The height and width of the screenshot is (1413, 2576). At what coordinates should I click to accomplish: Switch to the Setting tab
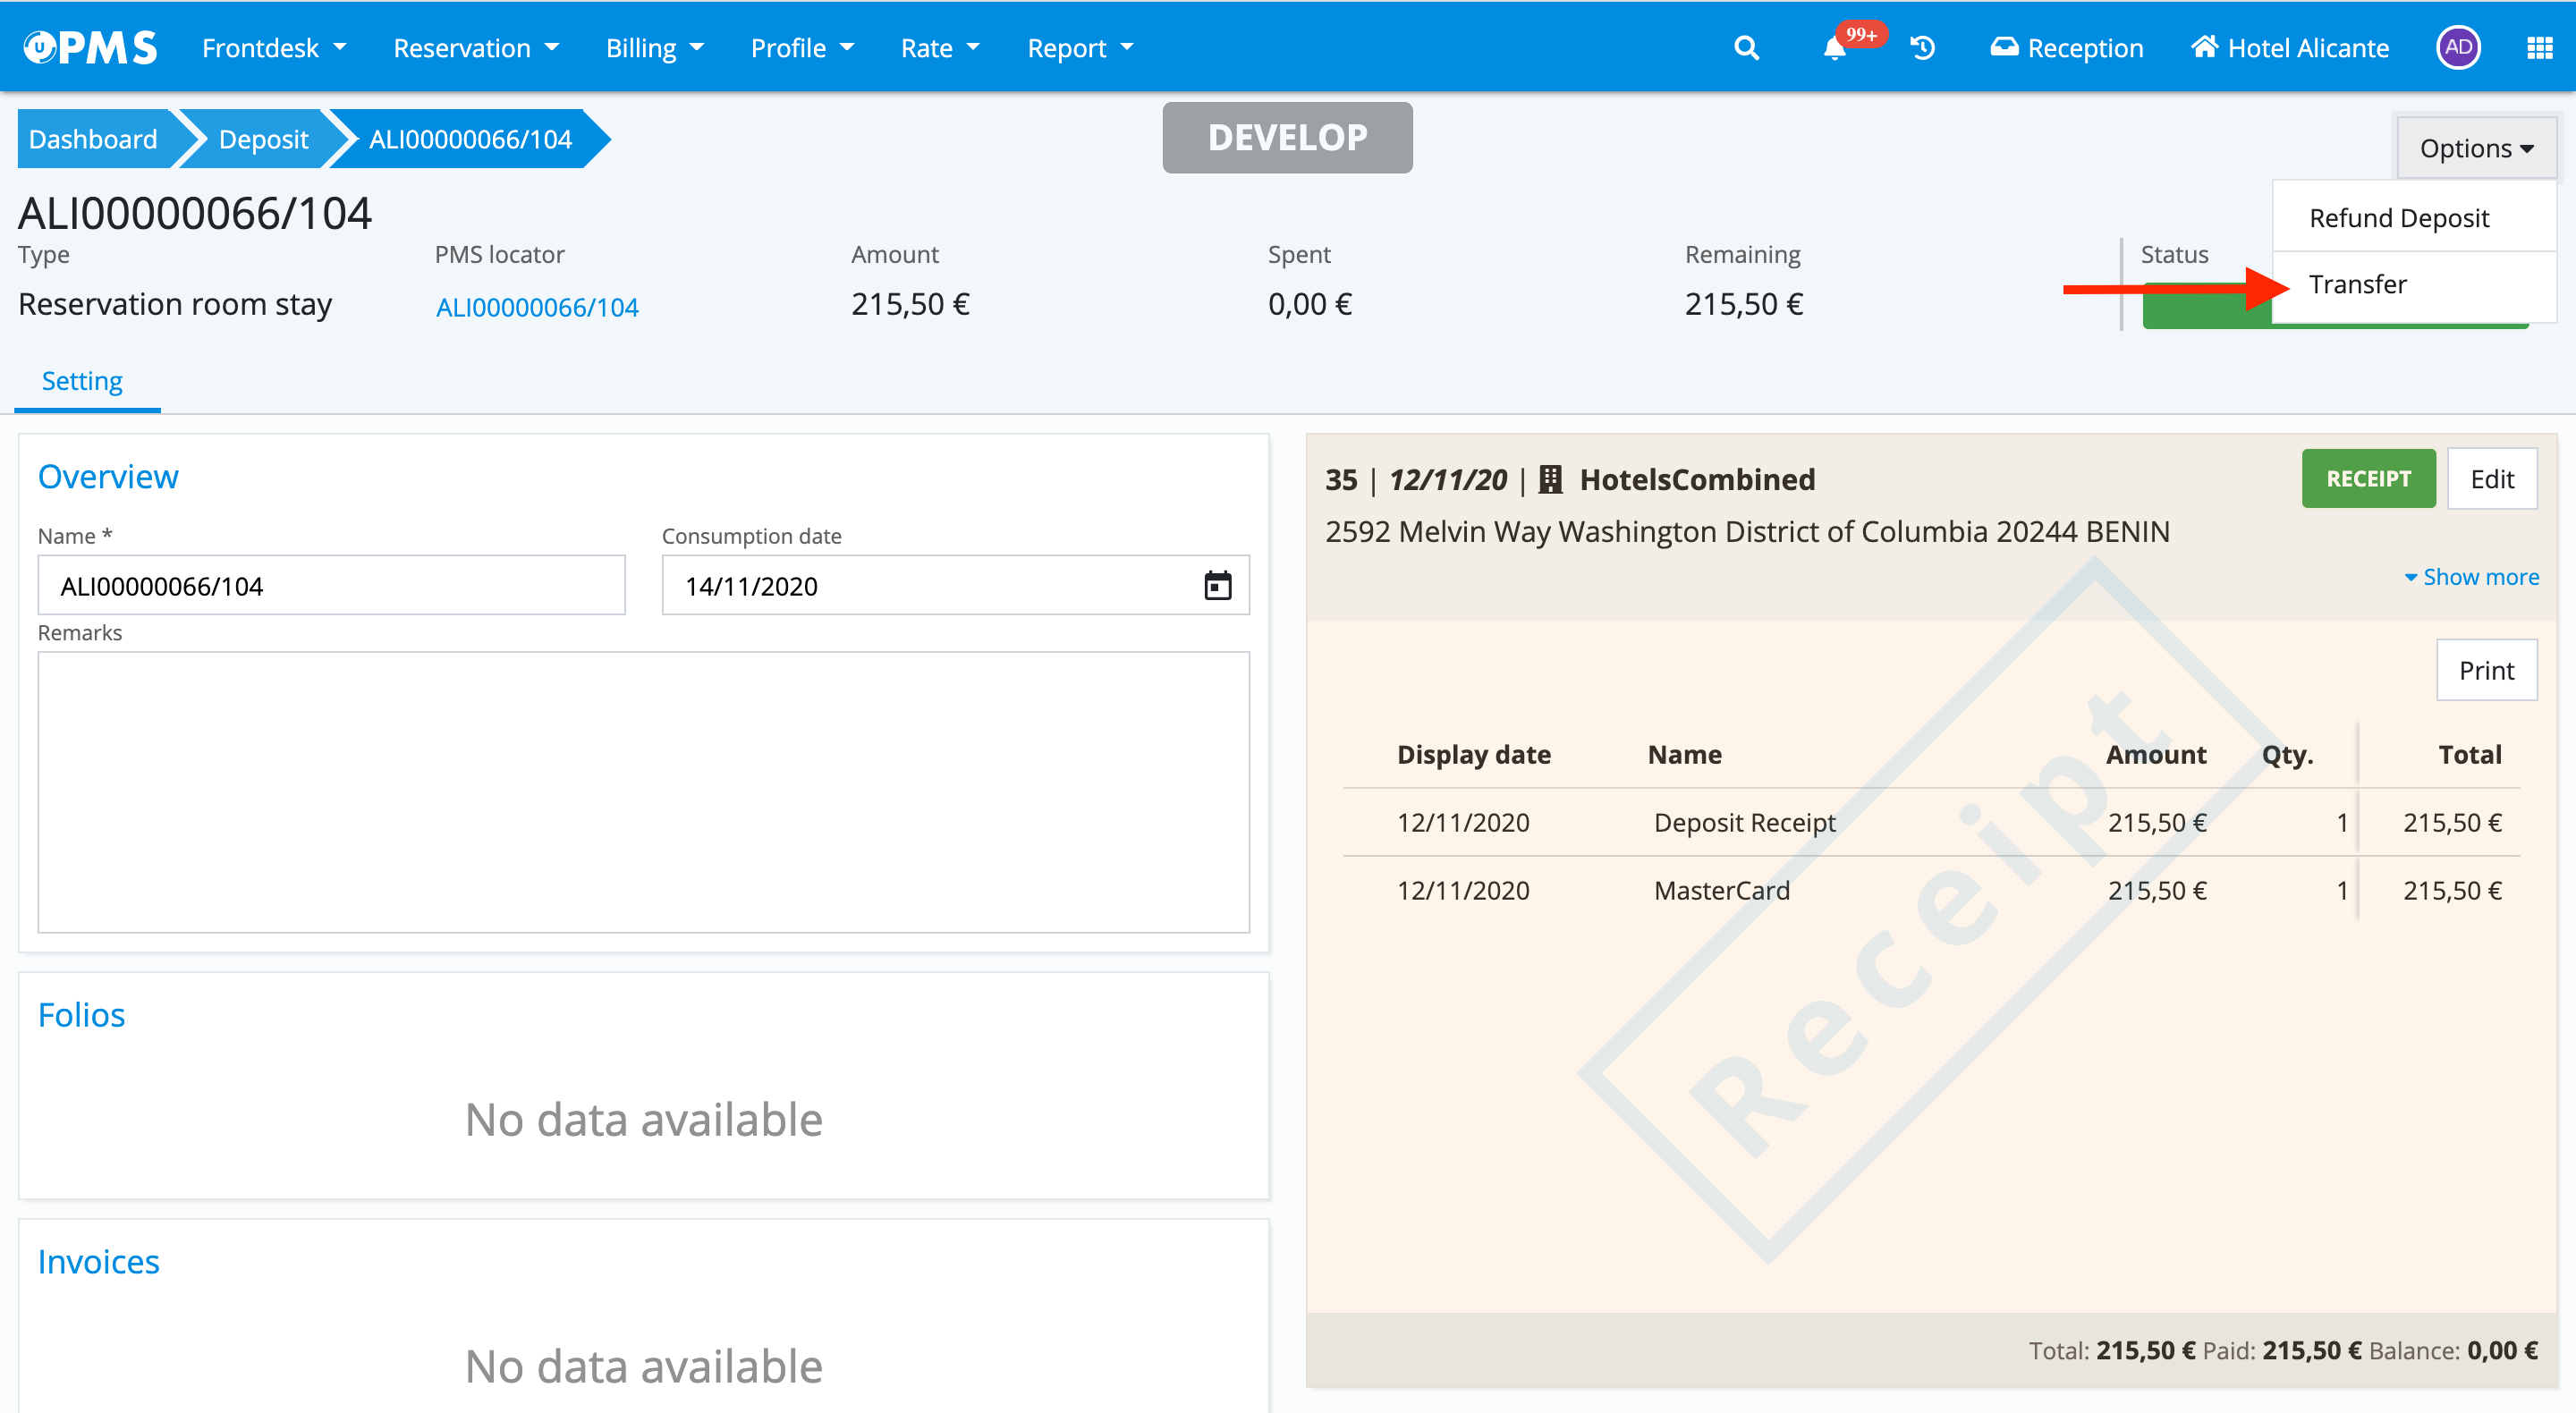pyautogui.click(x=82, y=381)
